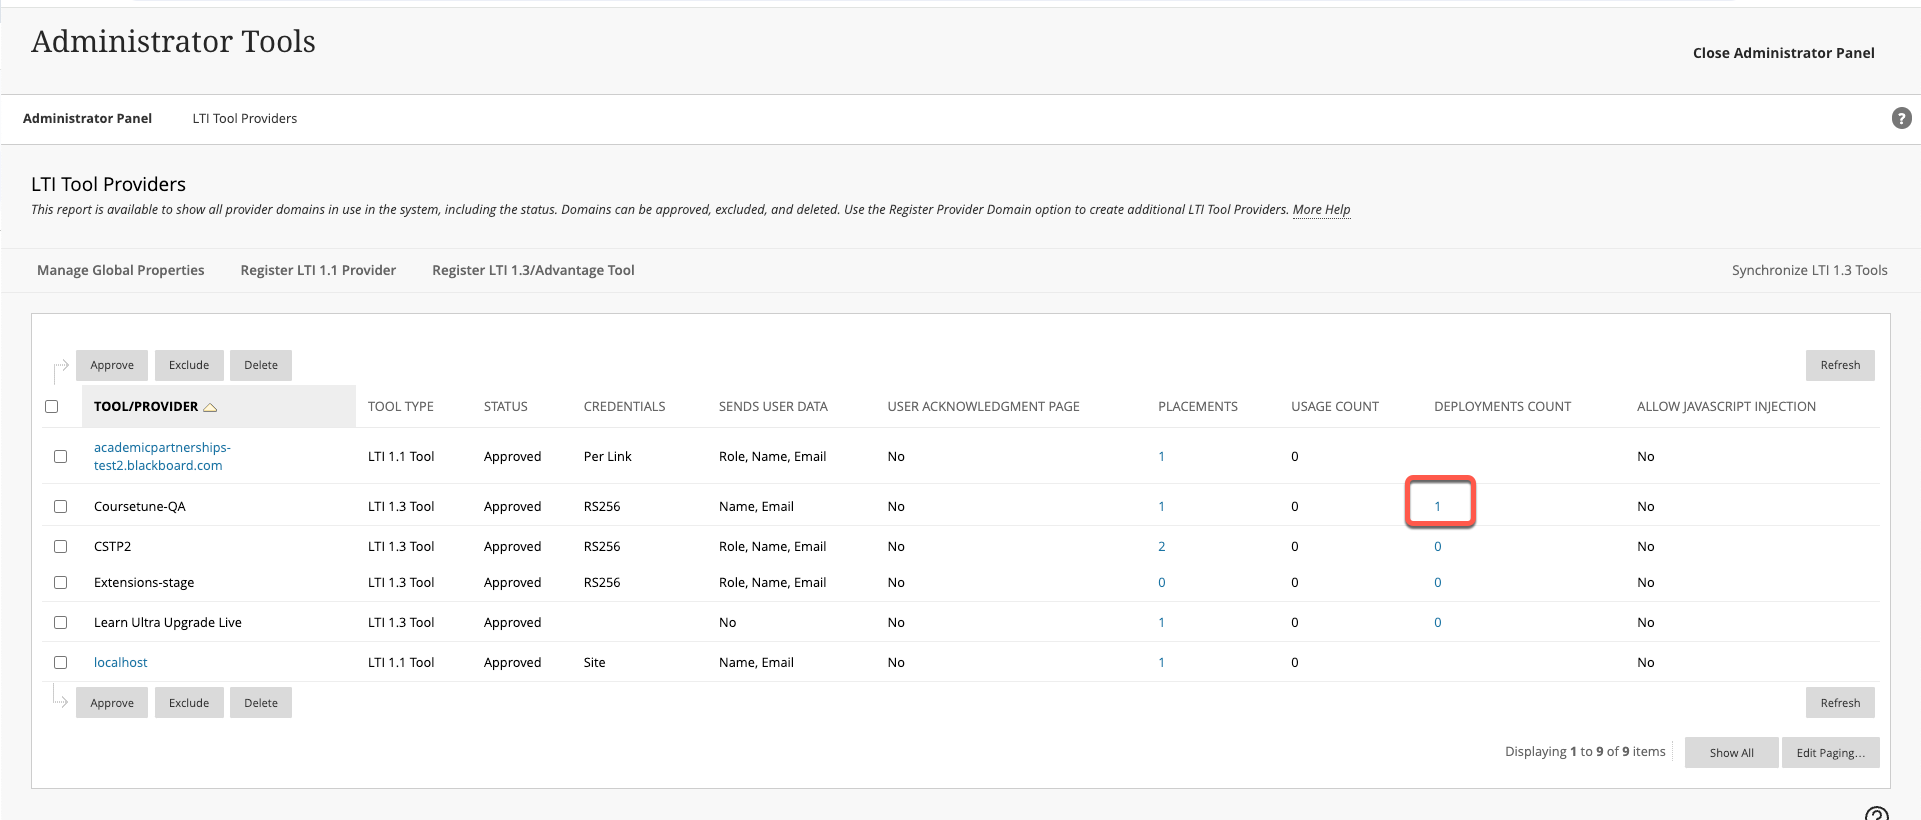Check the Extensions-stage row checkbox
Image resolution: width=1921 pixels, height=820 pixels.
[x=60, y=582]
